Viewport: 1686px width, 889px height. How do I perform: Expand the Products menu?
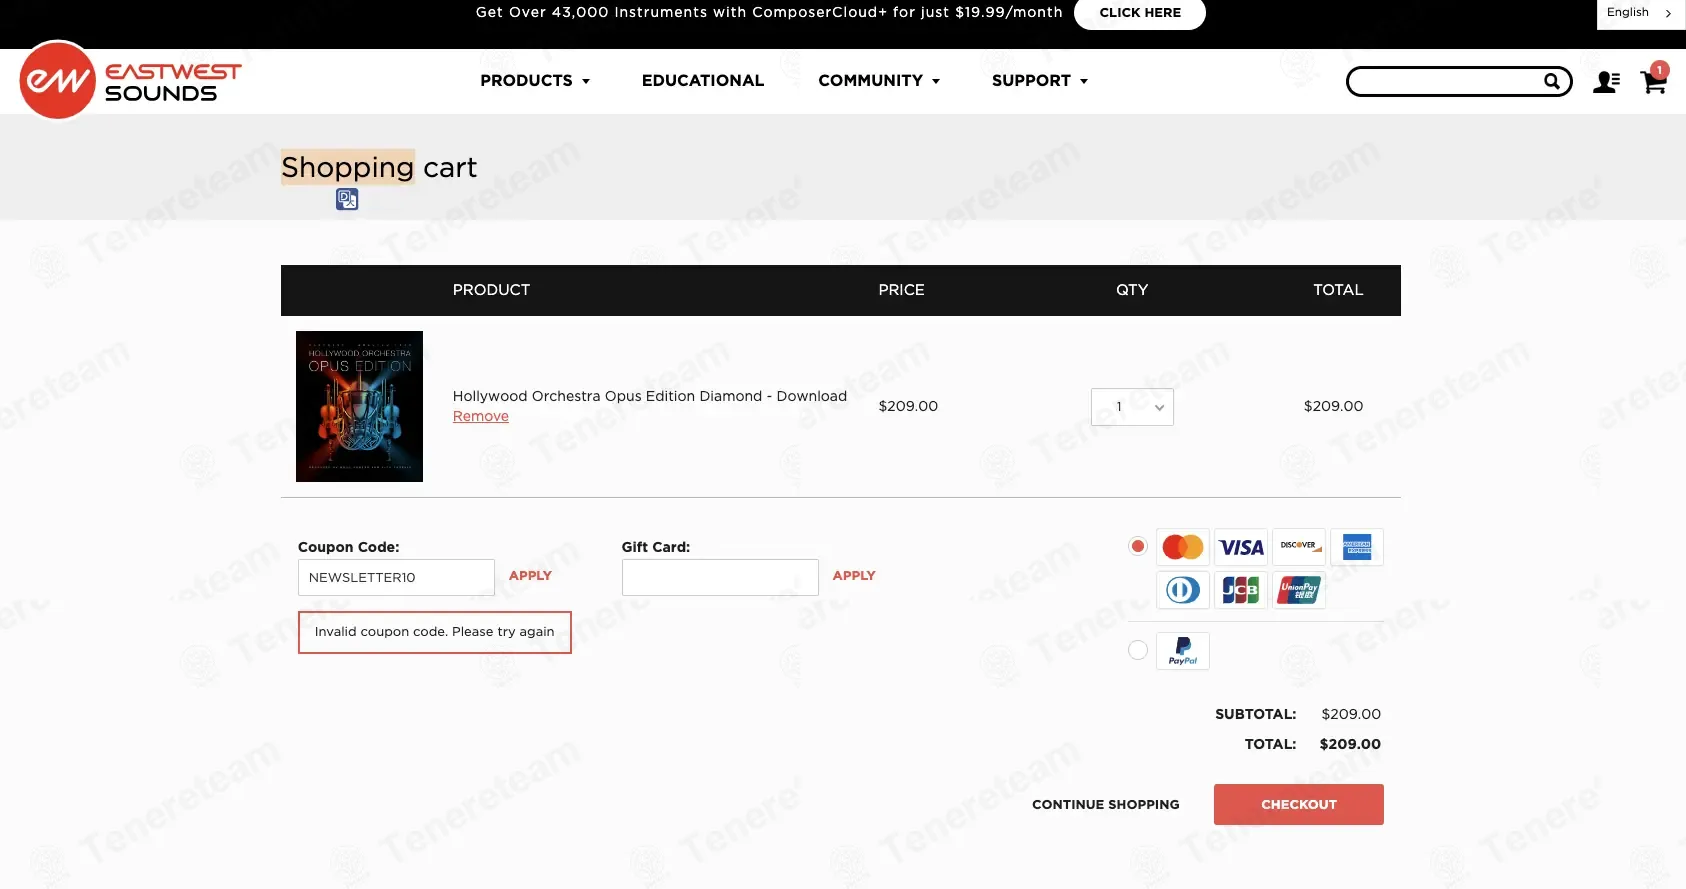[535, 81]
